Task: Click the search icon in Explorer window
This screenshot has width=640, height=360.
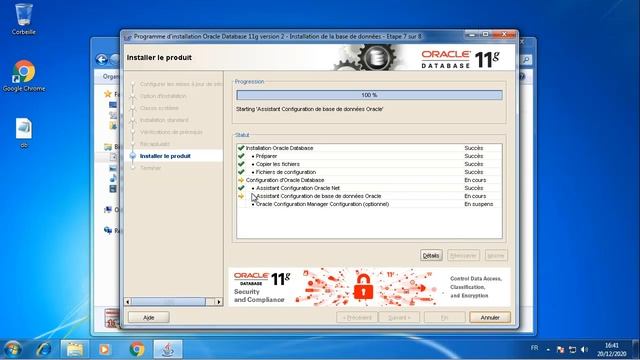Action: pos(526,60)
